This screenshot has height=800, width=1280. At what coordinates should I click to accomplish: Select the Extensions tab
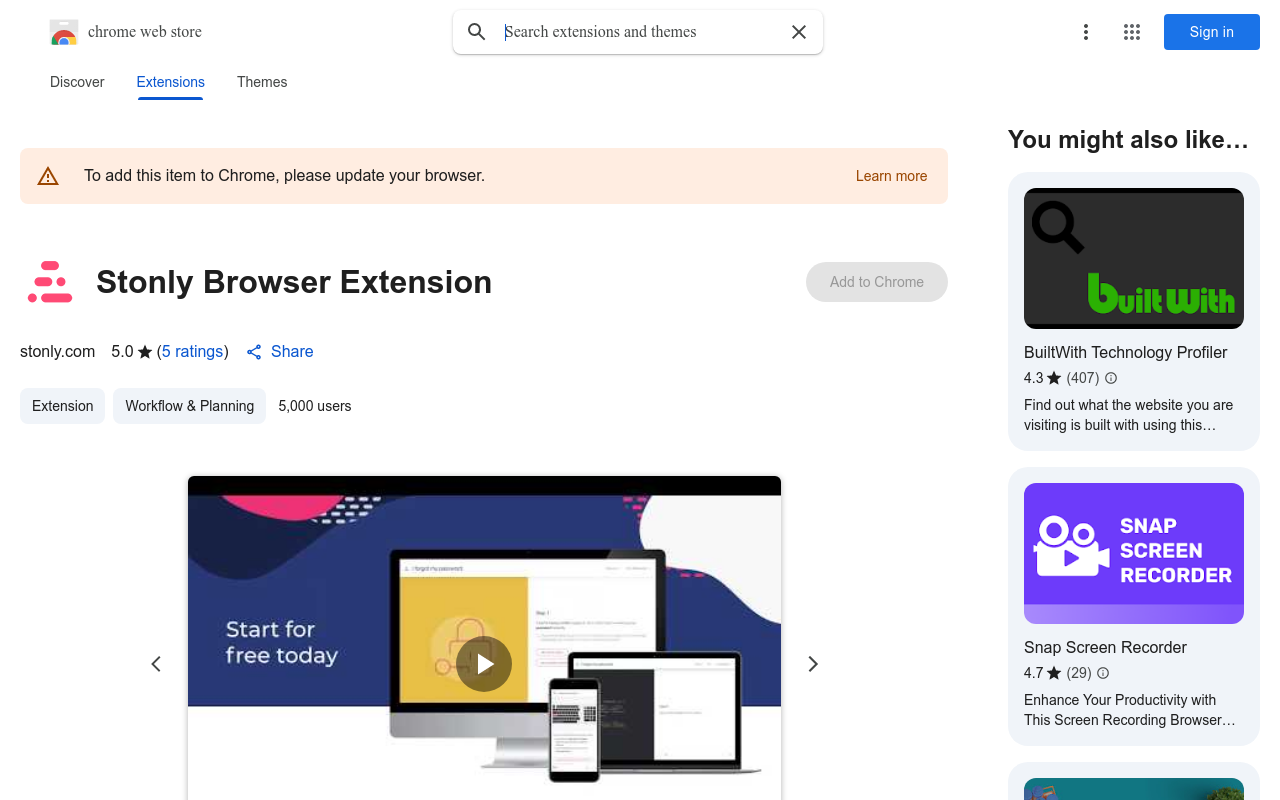[171, 82]
